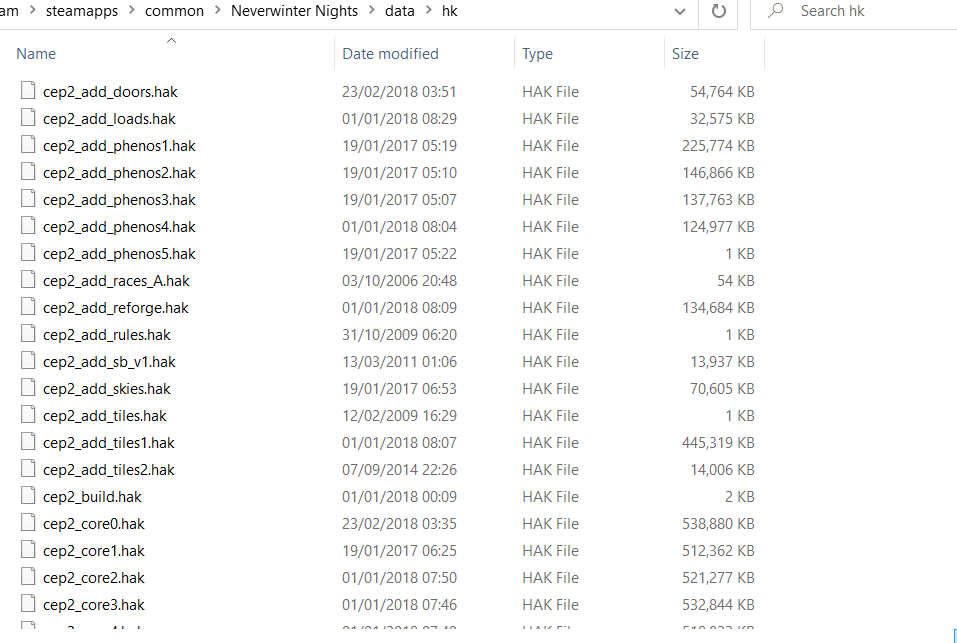This screenshot has width=957, height=643.
Task: Click the file icon of cep2_add_races_A.hak
Action: (x=28, y=279)
